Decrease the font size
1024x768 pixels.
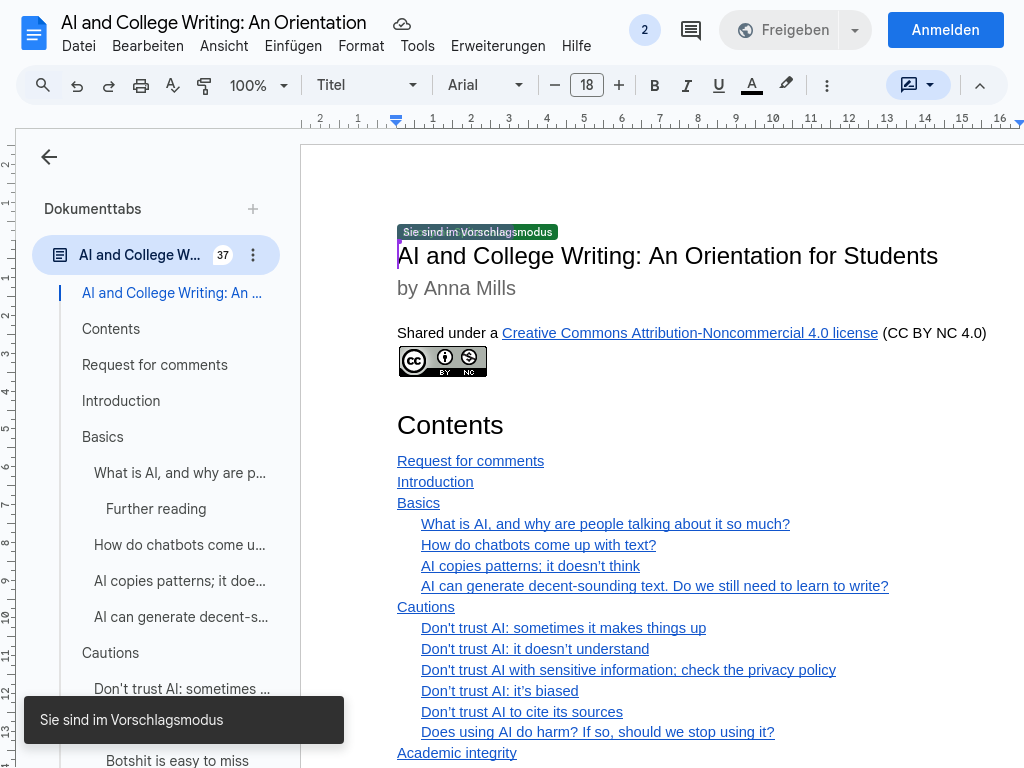(554, 85)
